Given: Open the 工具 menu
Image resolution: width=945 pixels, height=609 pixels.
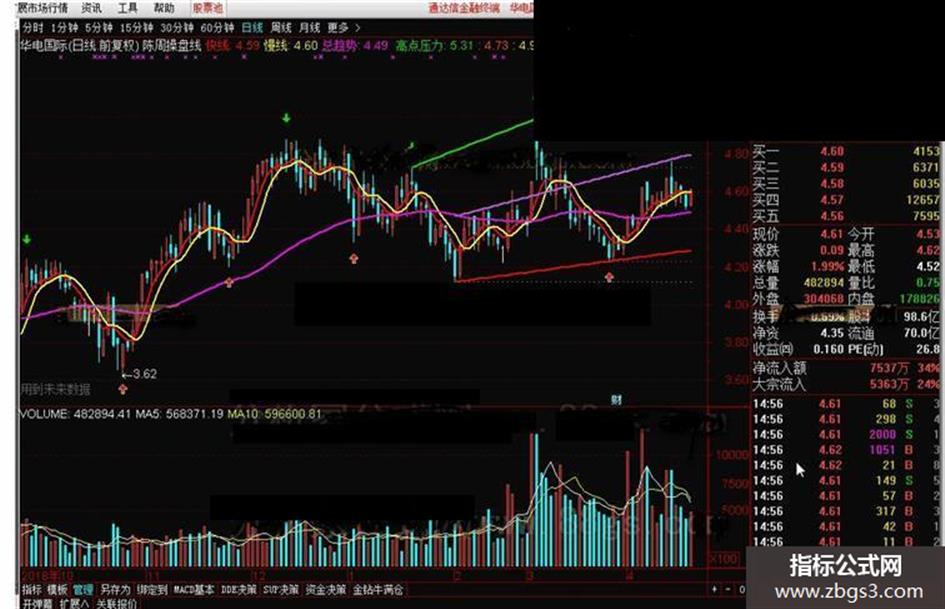Looking at the screenshot, I should tap(127, 8).
